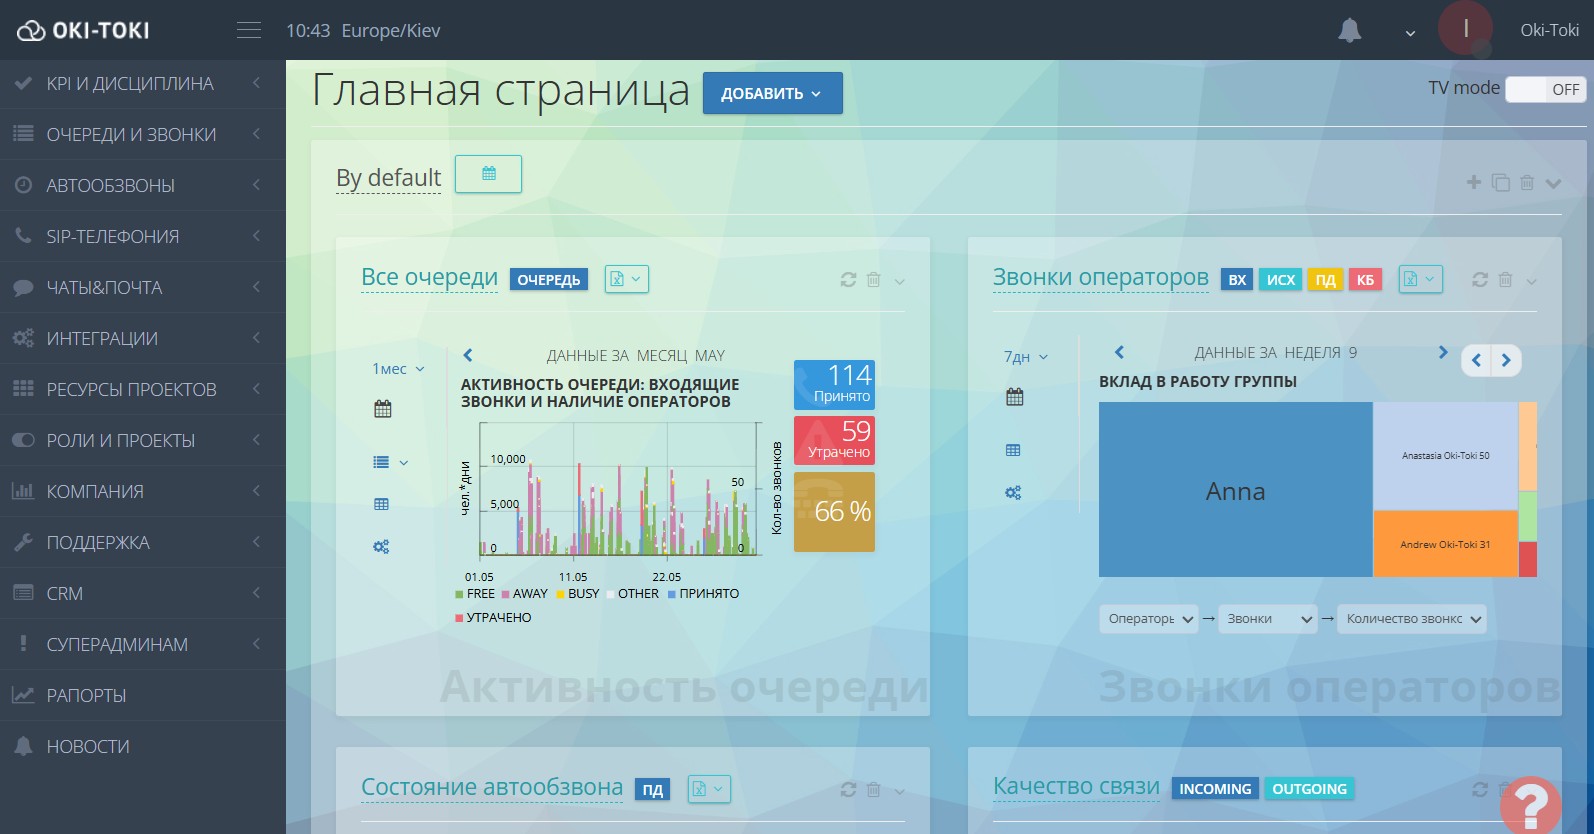Copy dashboard with duplicate icon
The image size is (1594, 834).
pyautogui.click(x=1501, y=182)
